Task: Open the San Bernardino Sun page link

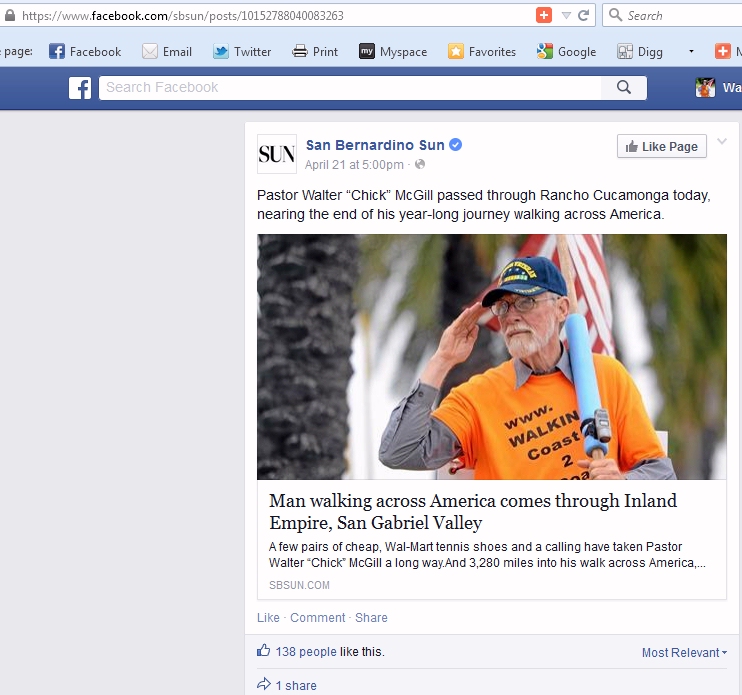Action: point(375,145)
